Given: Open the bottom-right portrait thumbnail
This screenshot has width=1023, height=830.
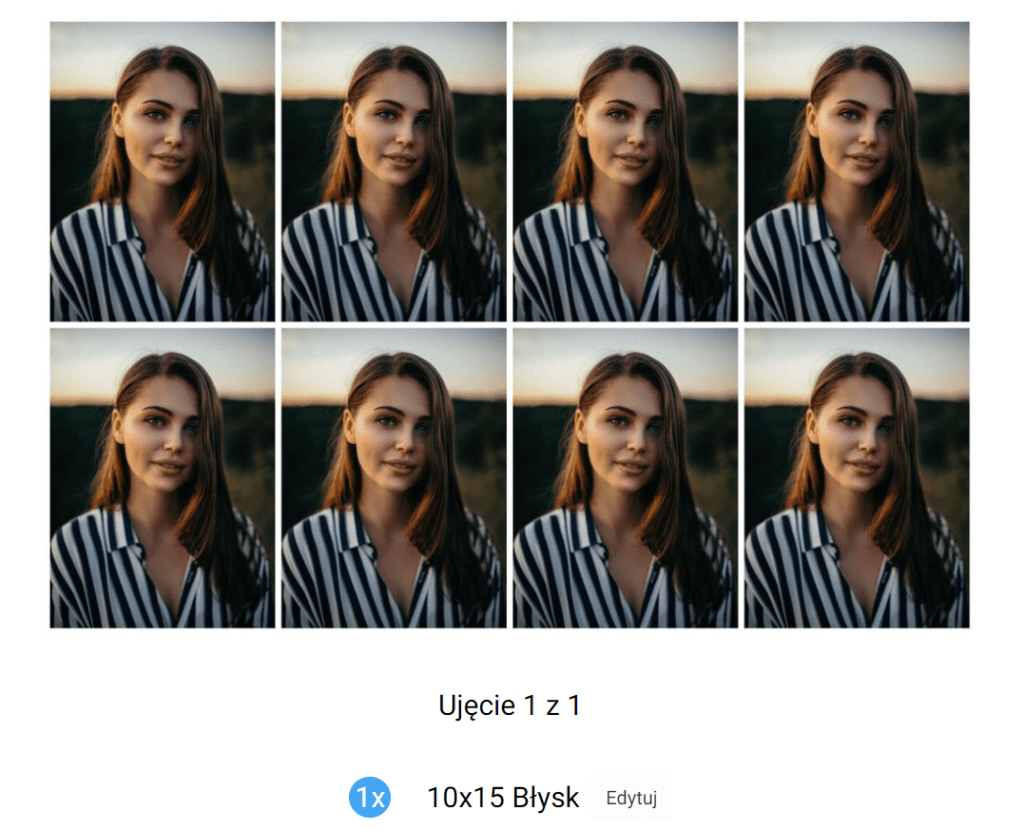Looking at the screenshot, I should click(x=857, y=478).
